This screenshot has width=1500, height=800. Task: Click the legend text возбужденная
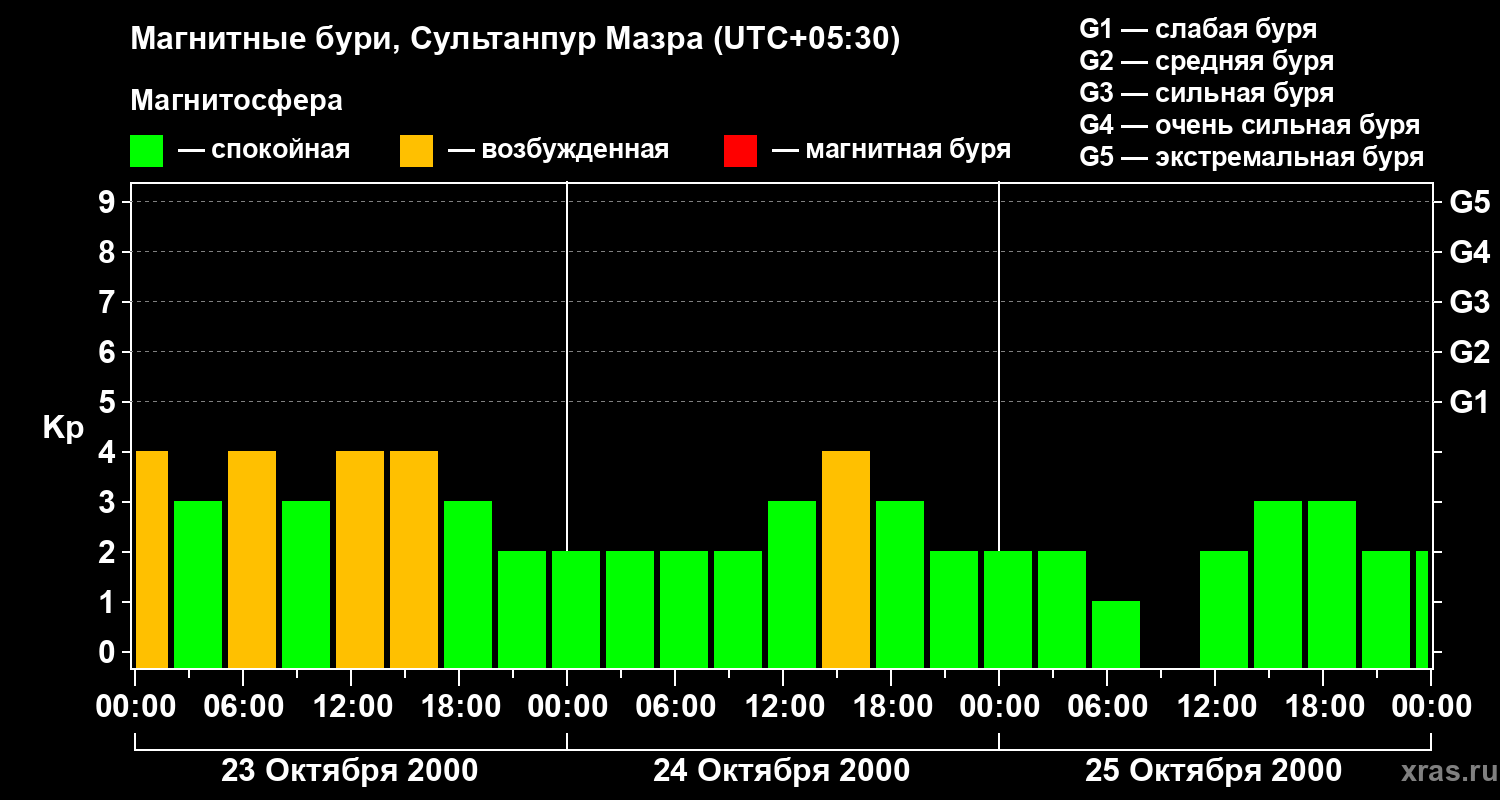click(x=575, y=151)
